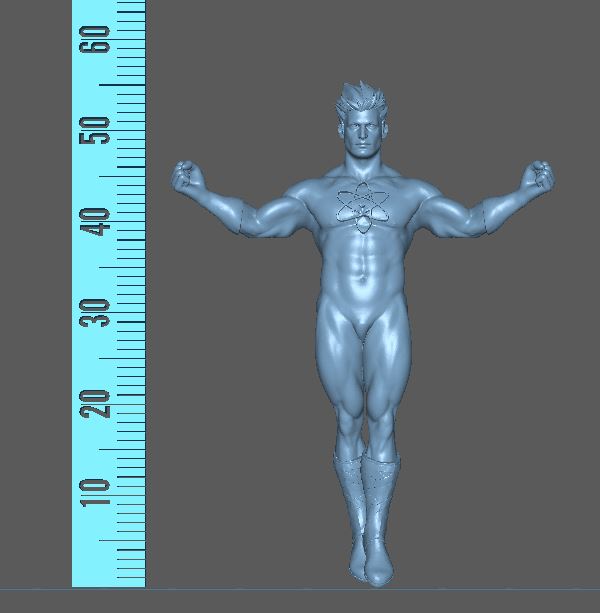Click the figure's feet at the base
Viewport: 600px width, 613px height.
[371, 566]
